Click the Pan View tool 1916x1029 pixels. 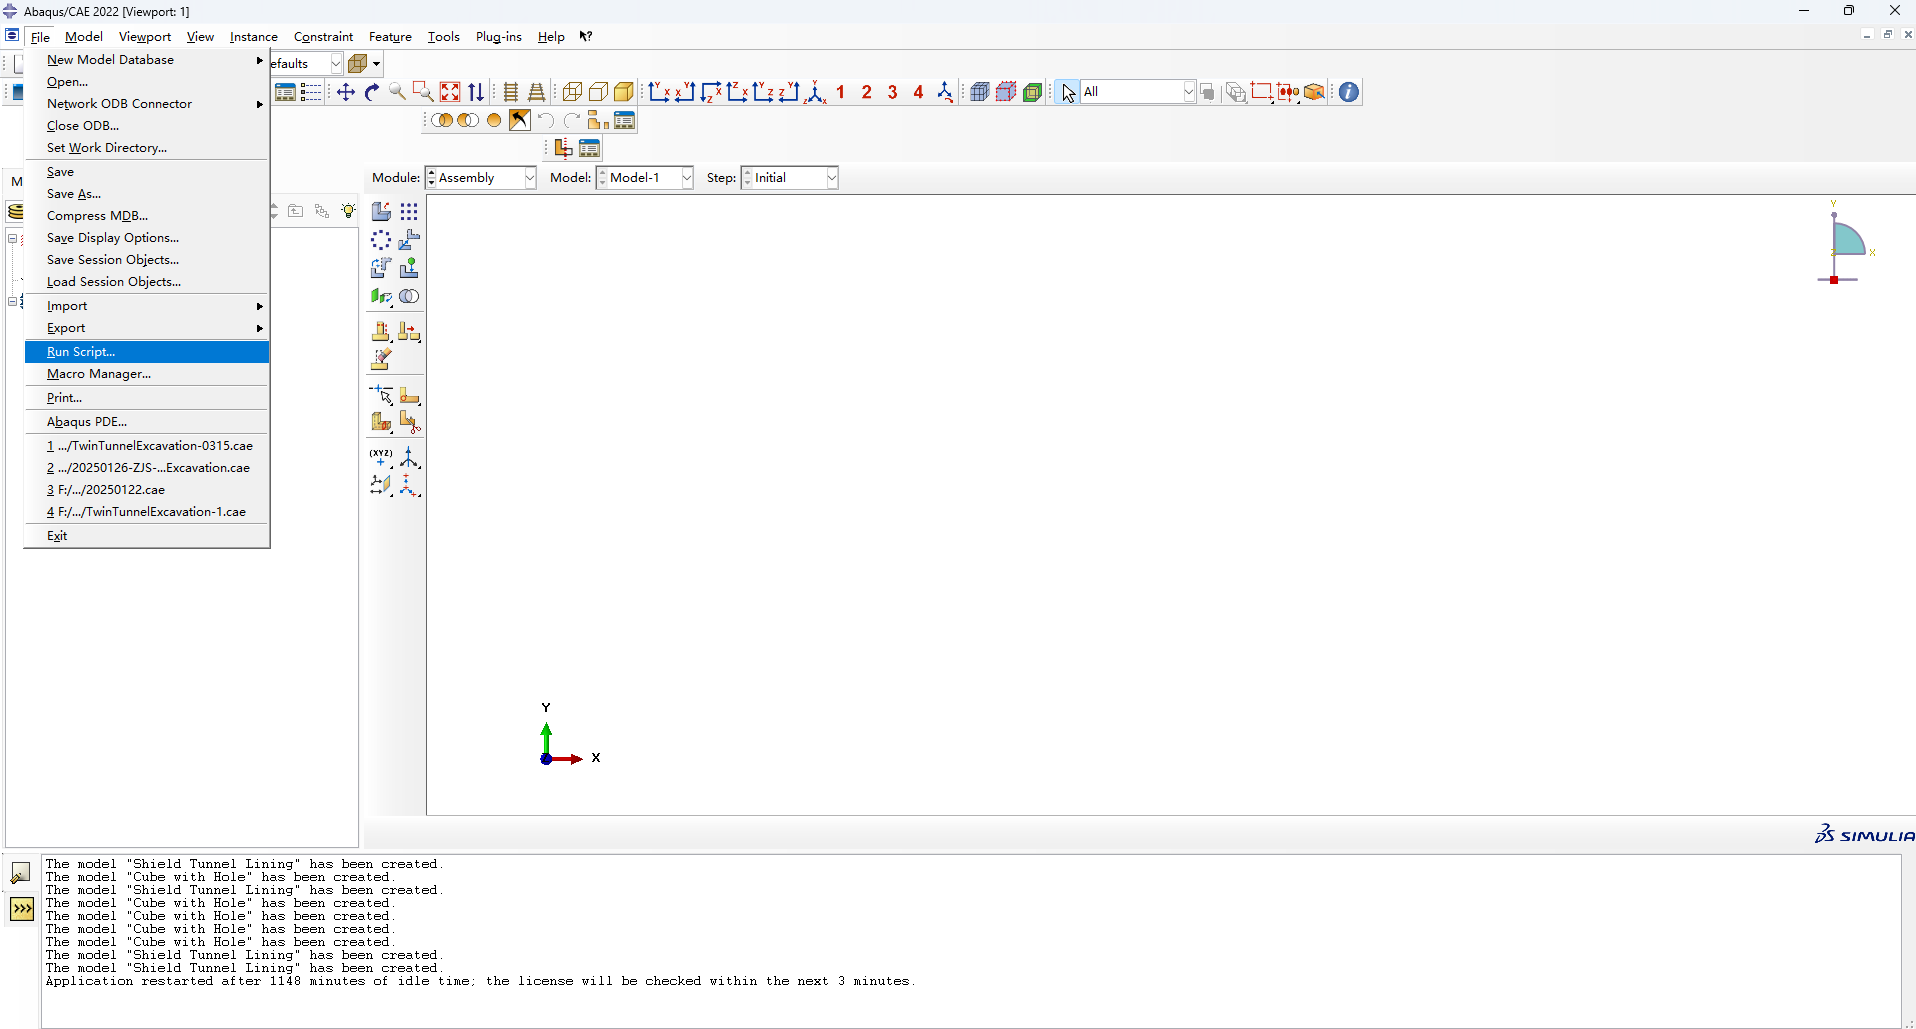tap(346, 92)
